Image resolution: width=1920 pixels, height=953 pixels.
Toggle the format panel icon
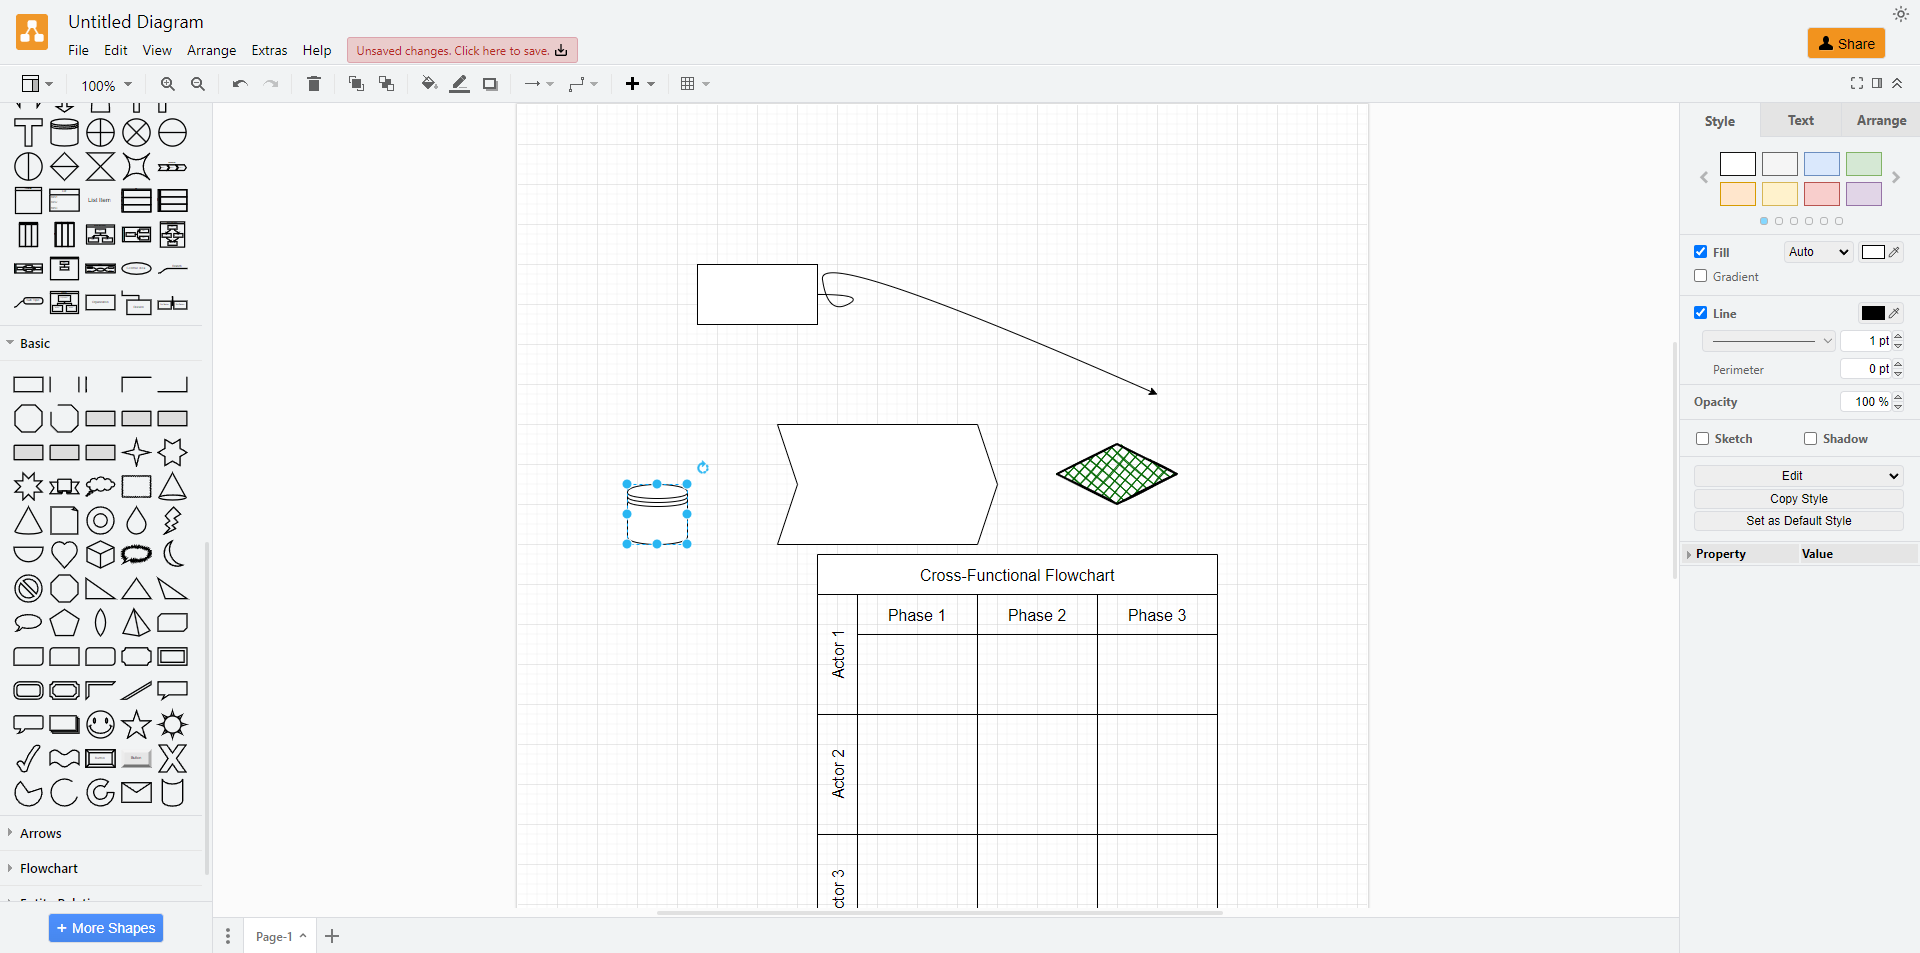[x=1877, y=83]
